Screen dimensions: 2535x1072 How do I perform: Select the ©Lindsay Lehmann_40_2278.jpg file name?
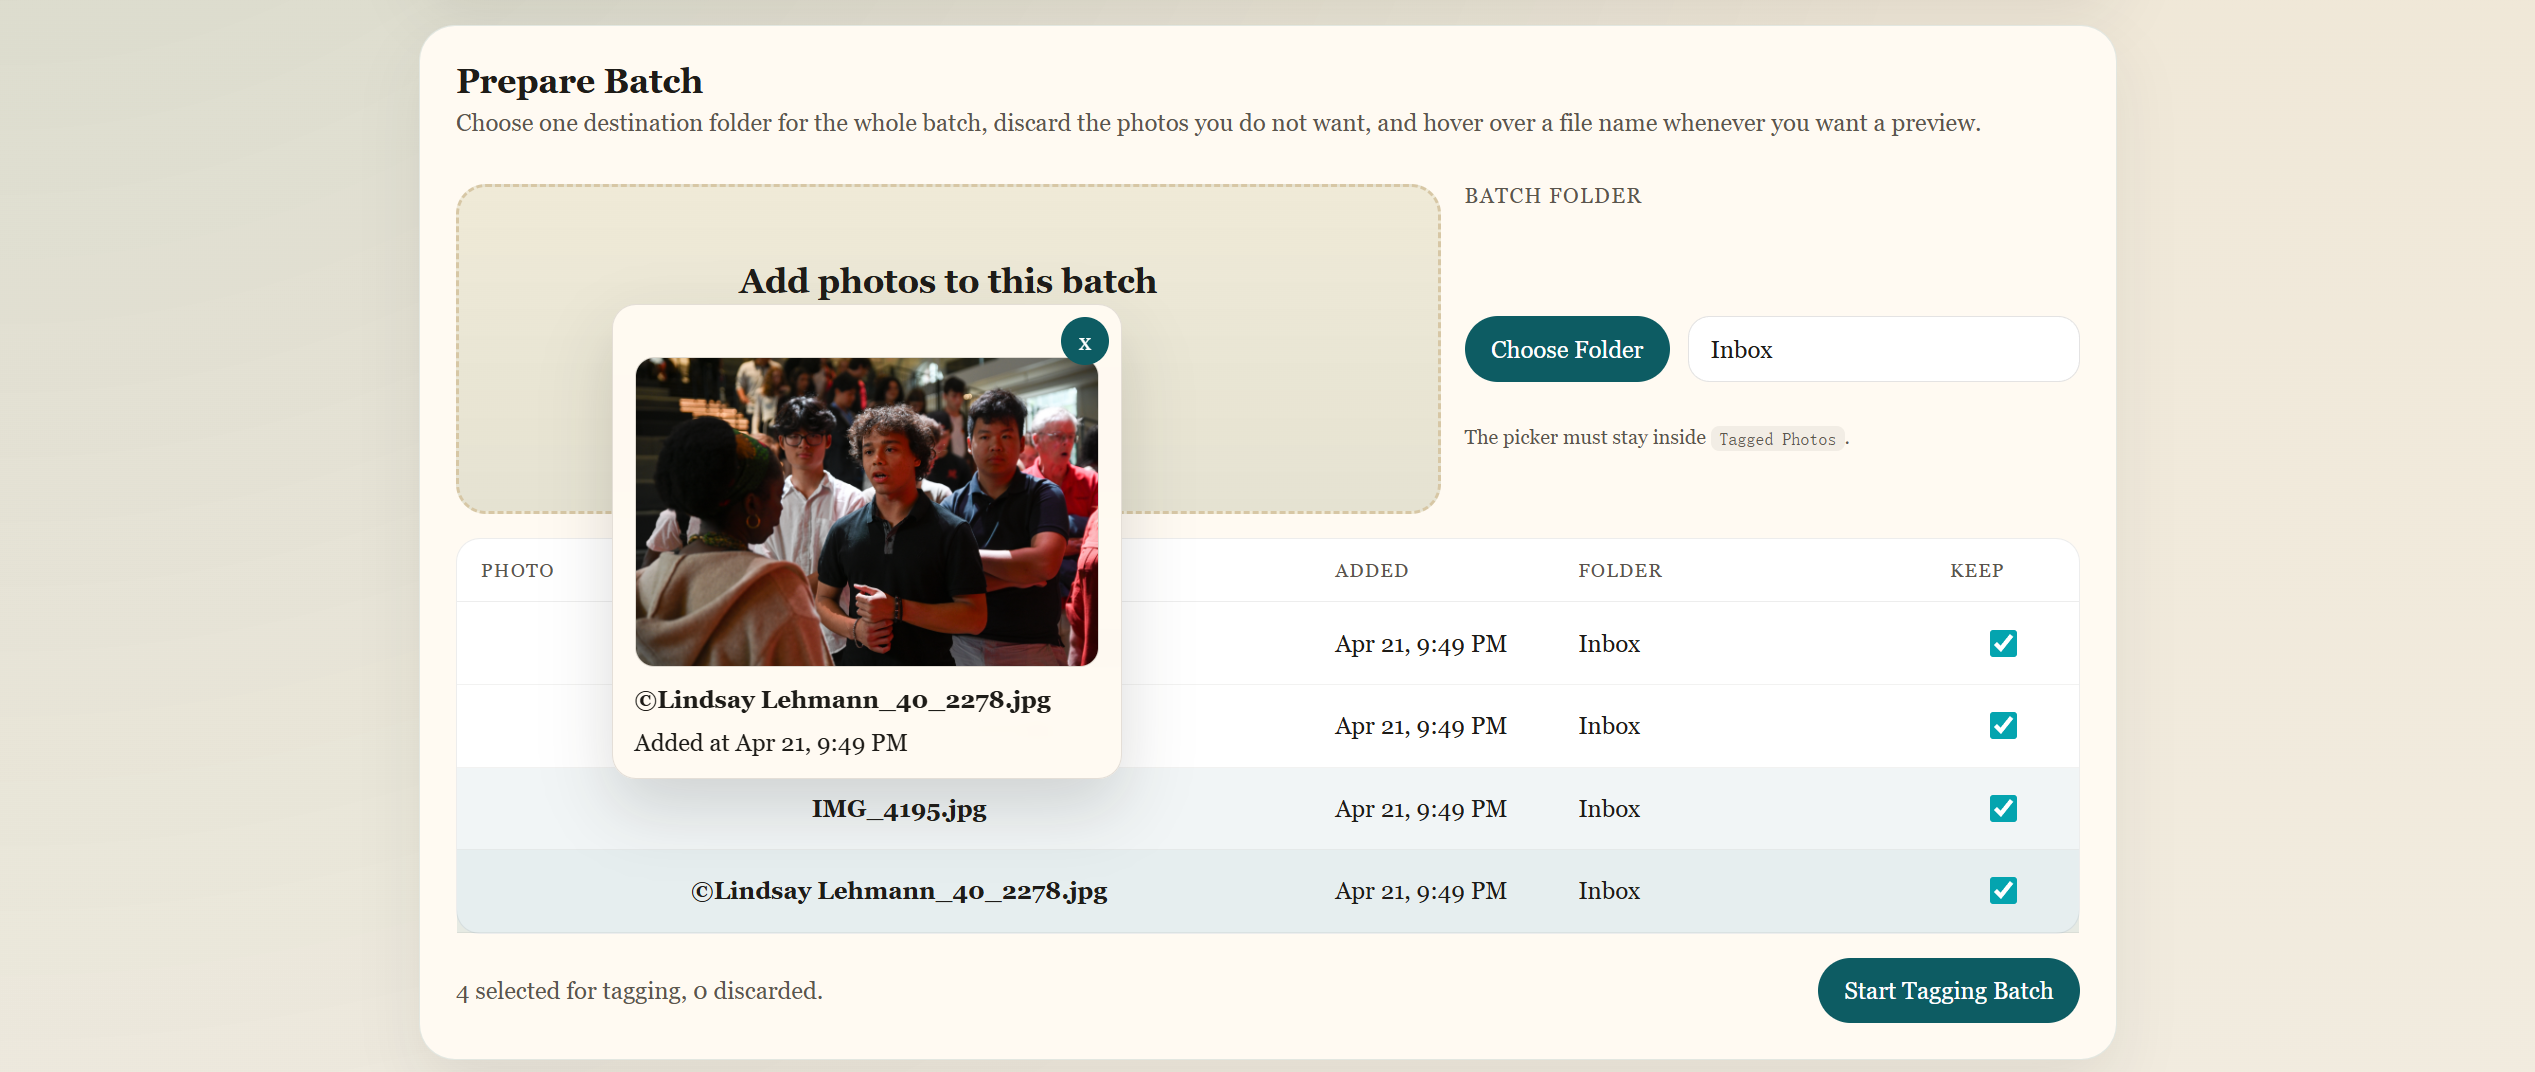tap(899, 890)
